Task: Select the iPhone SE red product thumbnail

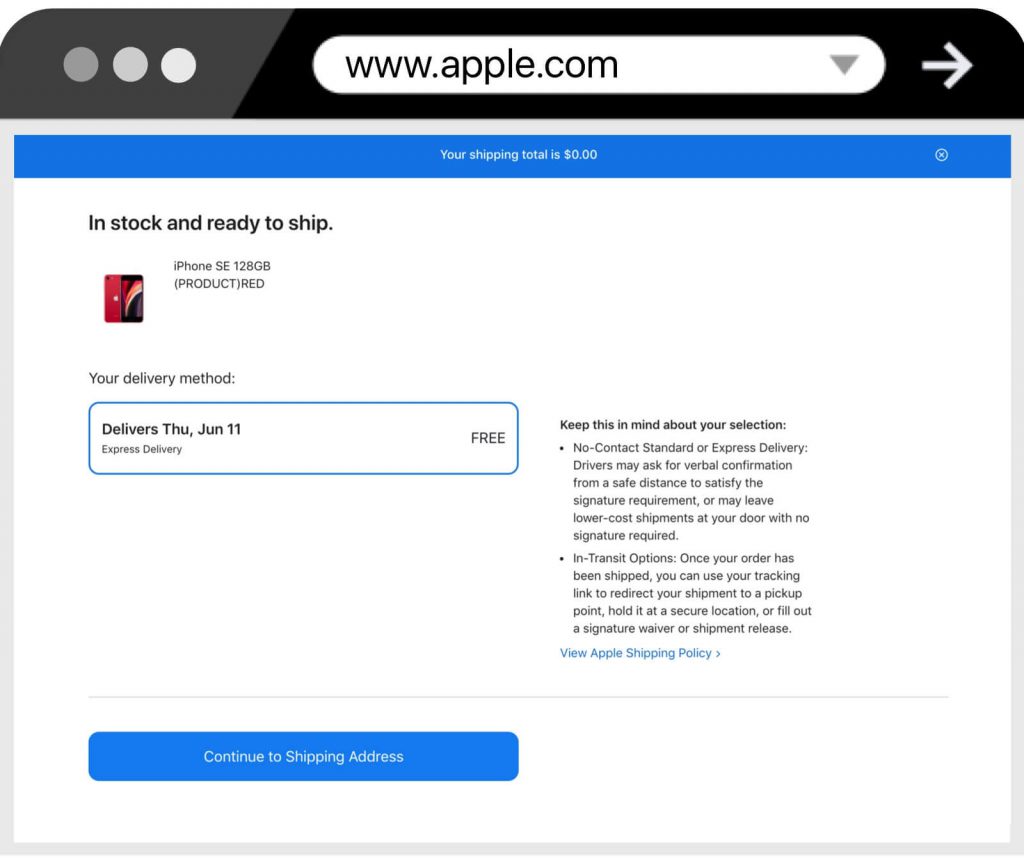Action: click(123, 298)
